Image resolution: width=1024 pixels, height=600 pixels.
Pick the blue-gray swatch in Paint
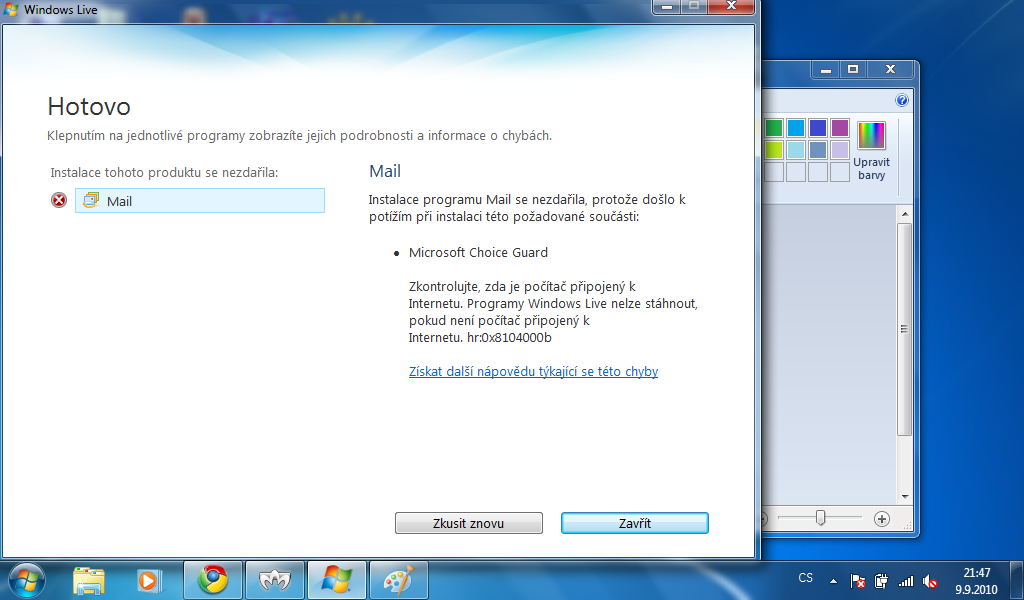pos(818,150)
